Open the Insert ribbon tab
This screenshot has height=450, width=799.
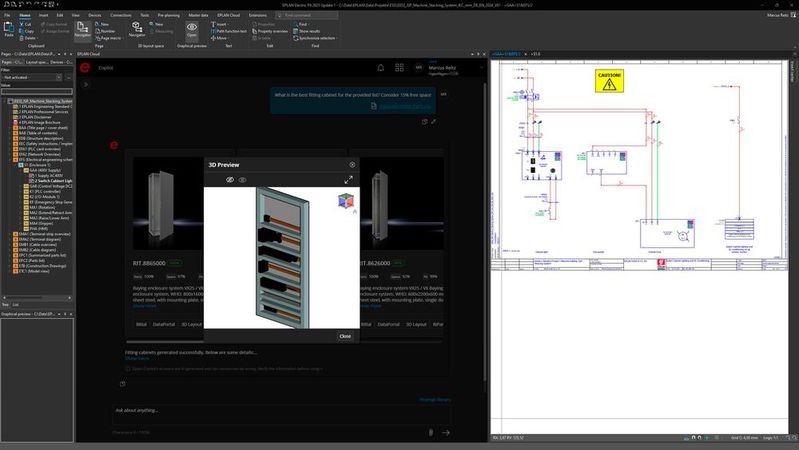[42, 16]
